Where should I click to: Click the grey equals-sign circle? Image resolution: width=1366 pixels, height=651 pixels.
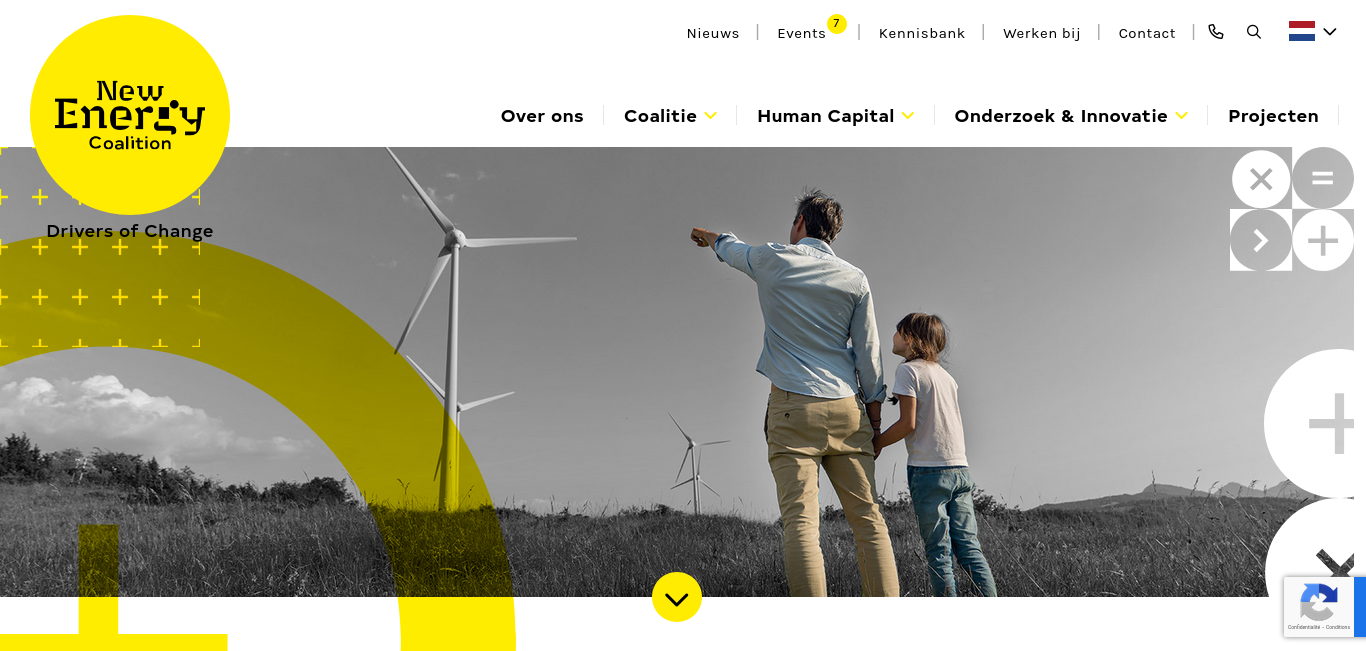(x=1323, y=178)
